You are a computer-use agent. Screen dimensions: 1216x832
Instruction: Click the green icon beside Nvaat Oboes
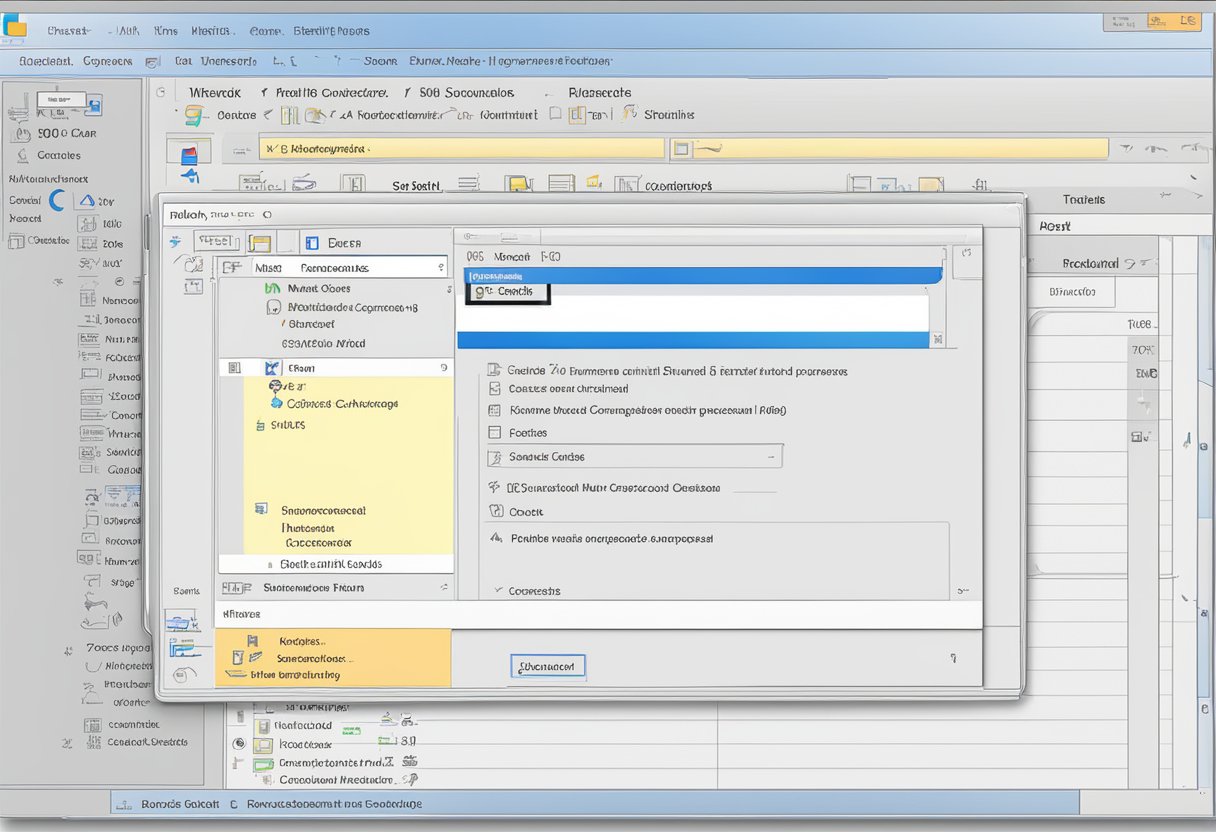point(271,288)
